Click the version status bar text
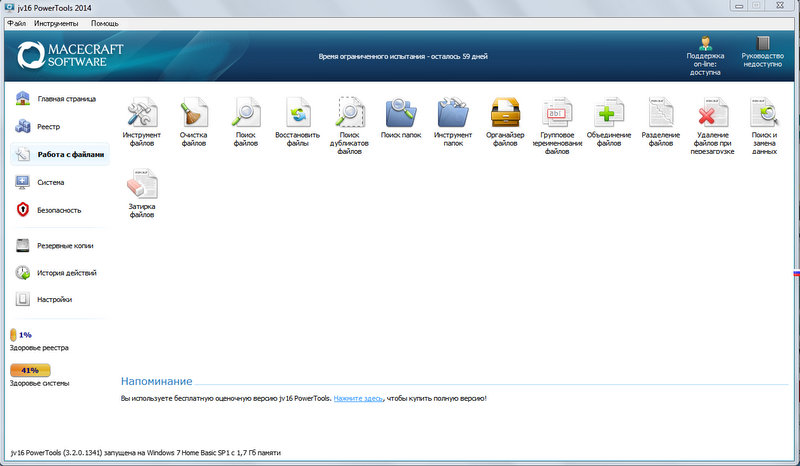 (x=146, y=452)
